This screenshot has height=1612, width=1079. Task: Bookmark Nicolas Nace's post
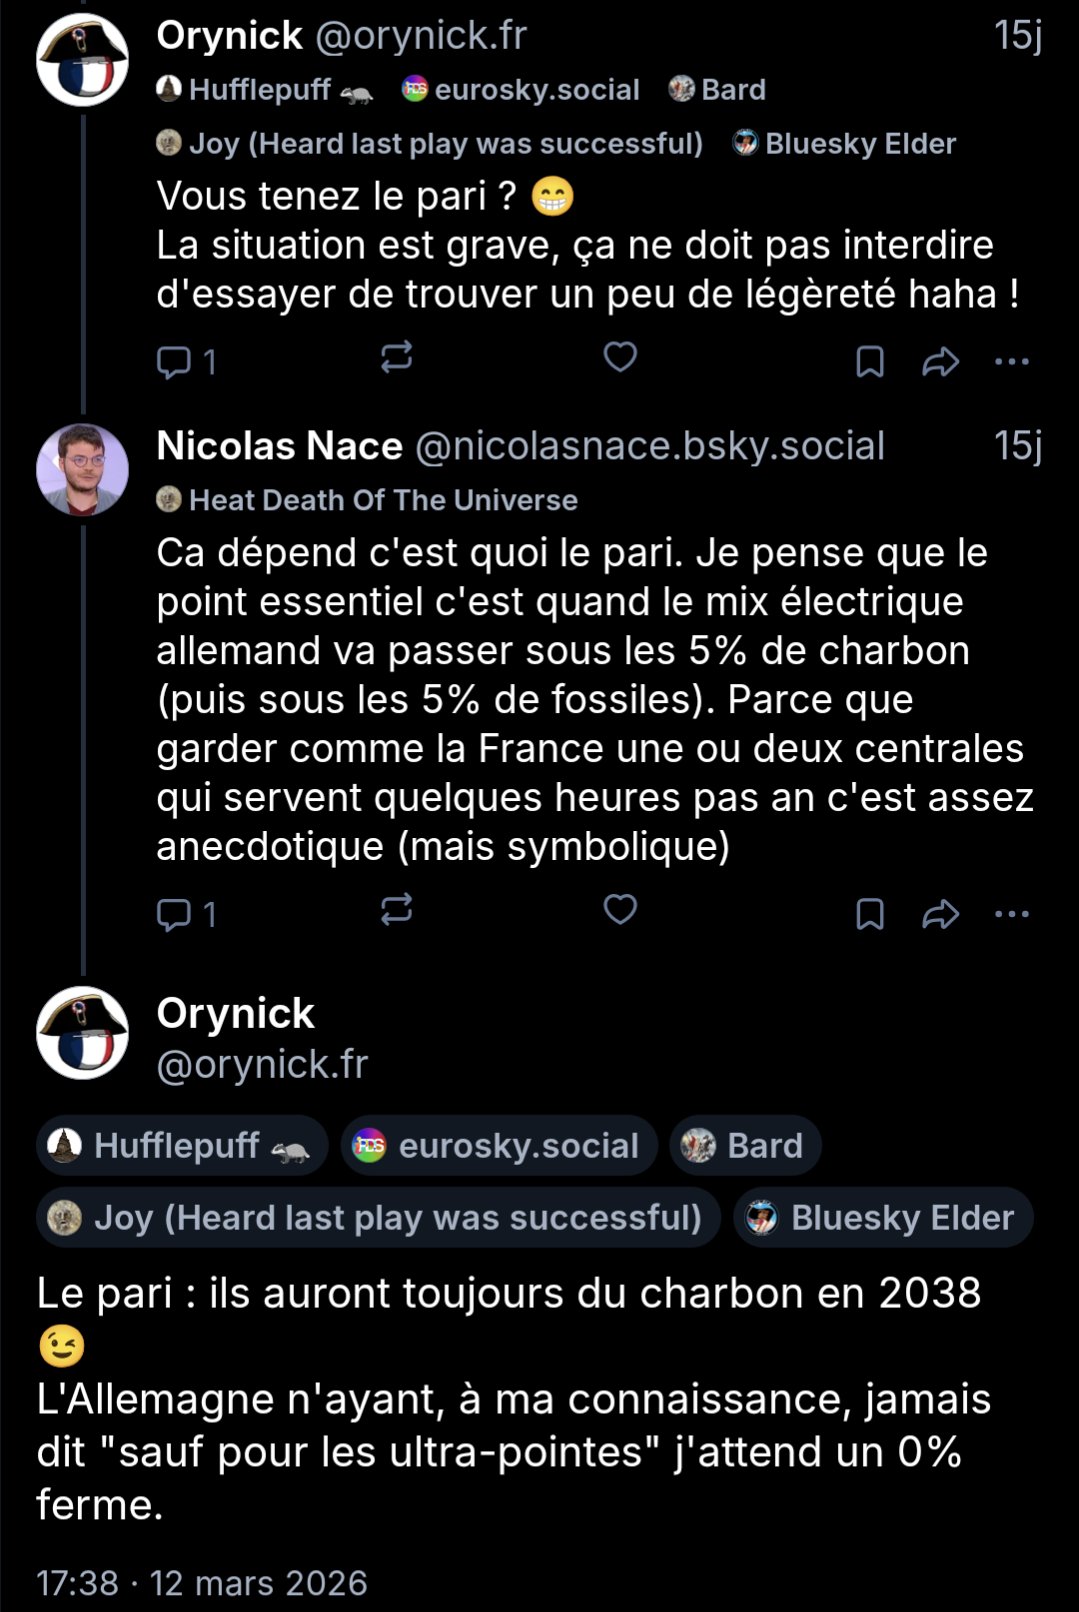tap(870, 913)
